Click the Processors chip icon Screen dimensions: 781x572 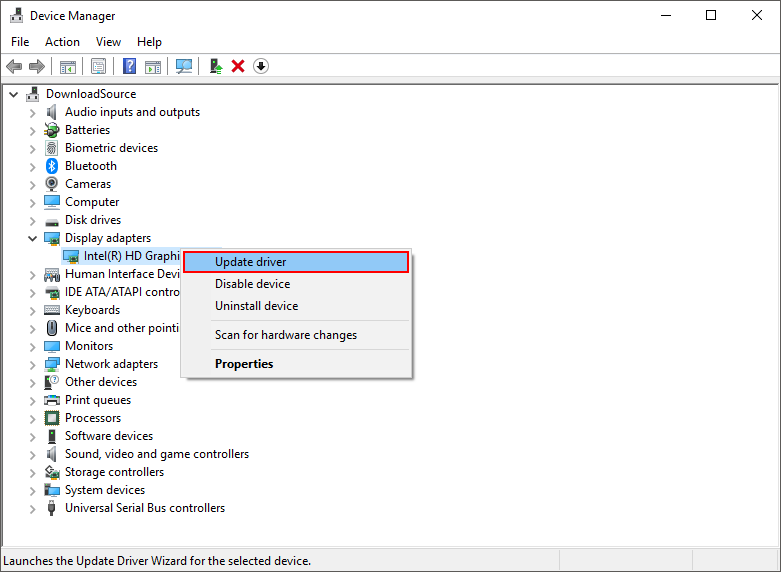click(x=51, y=418)
